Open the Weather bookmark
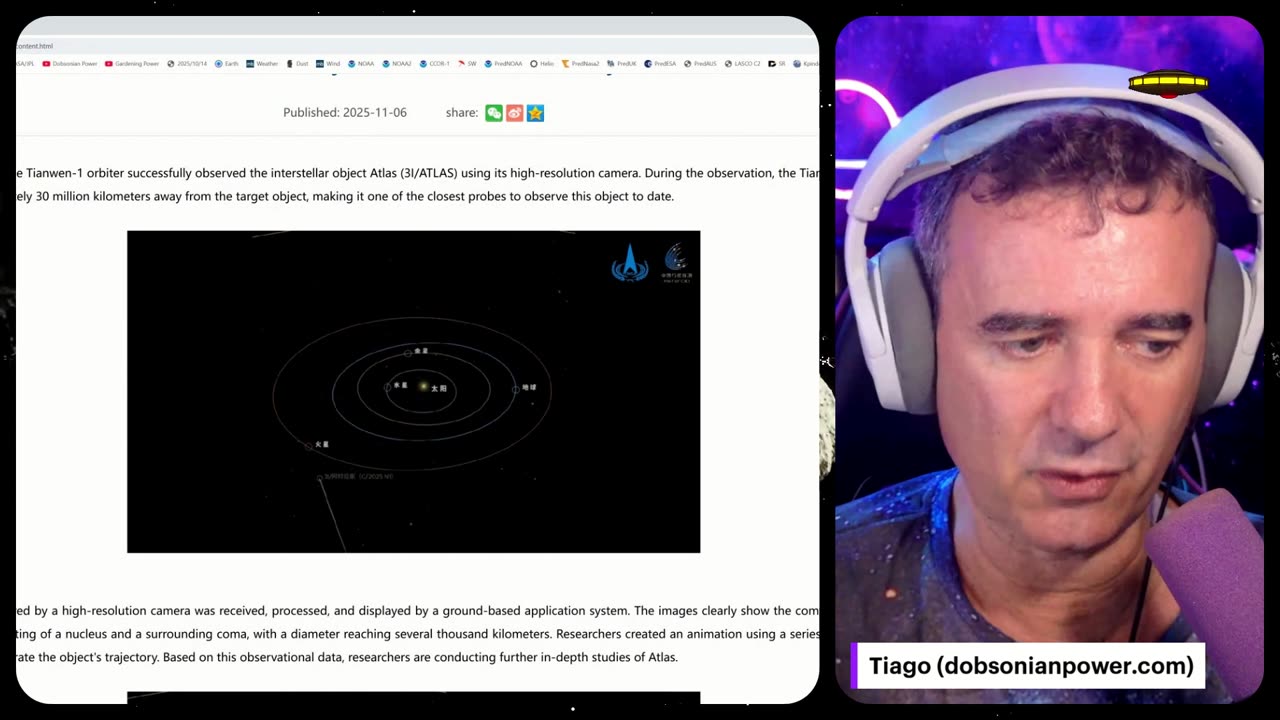 pyautogui.click(x=262, y=64)
